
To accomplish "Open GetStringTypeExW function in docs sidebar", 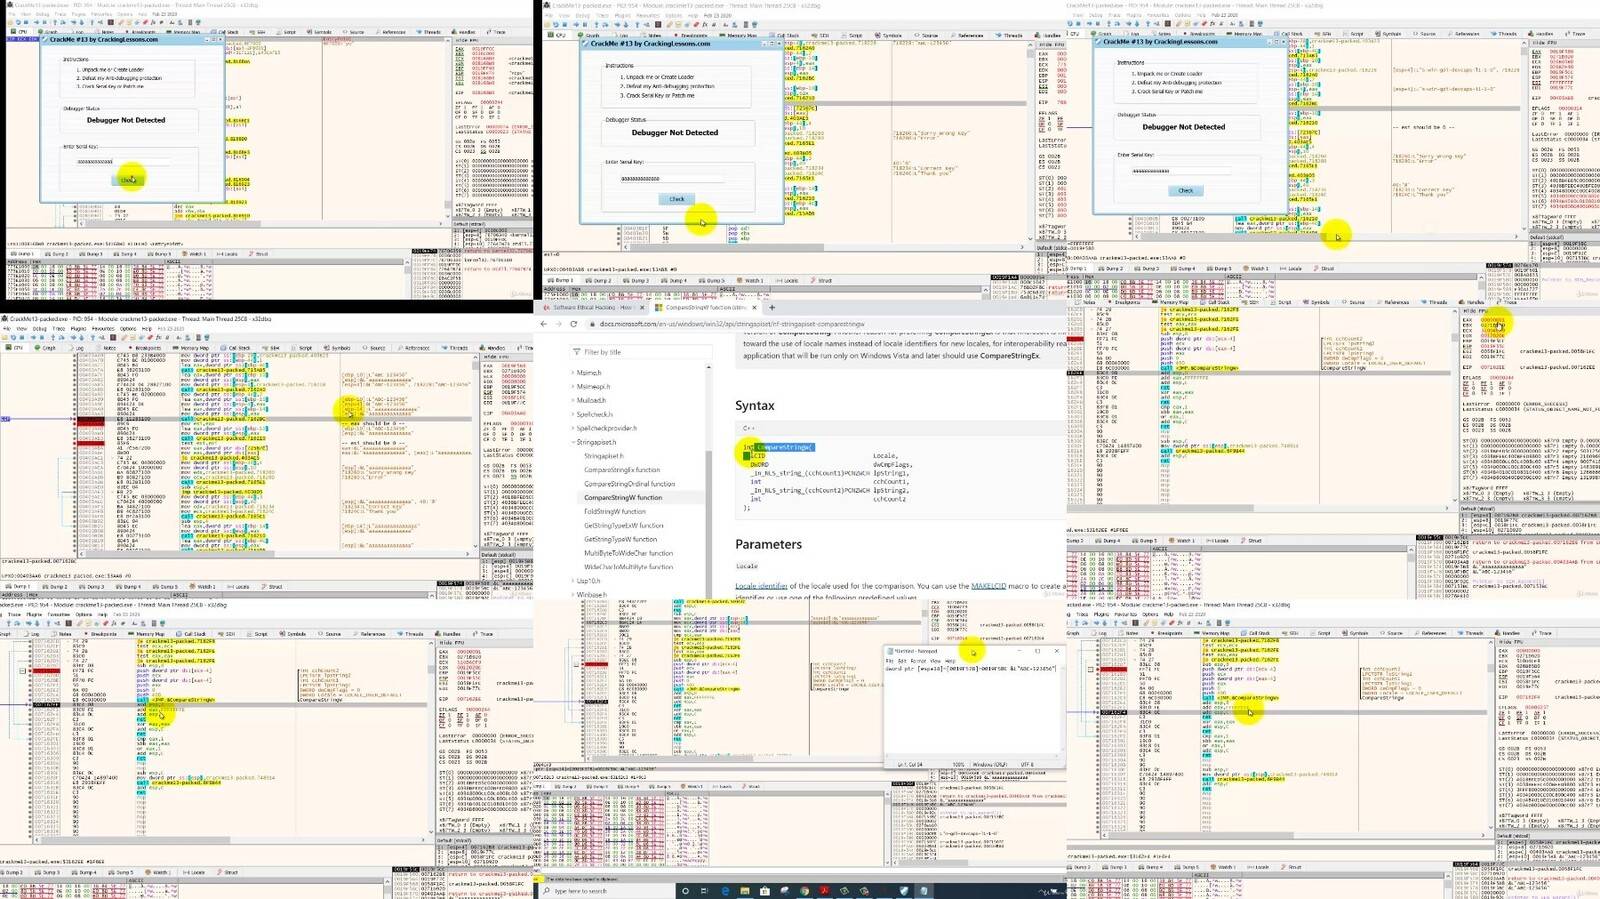I will (x=624, y=525).
